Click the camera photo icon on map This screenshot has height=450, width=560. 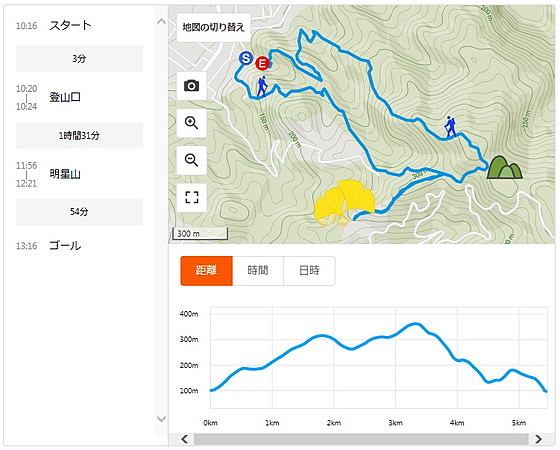pyautogui.click(x=192, y=86)
